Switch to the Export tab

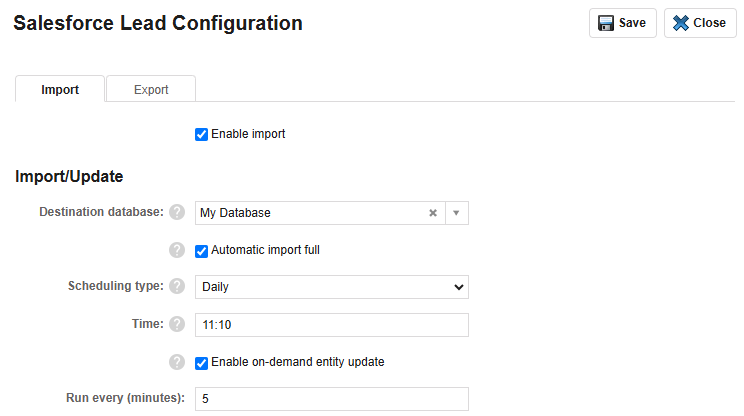151,89
